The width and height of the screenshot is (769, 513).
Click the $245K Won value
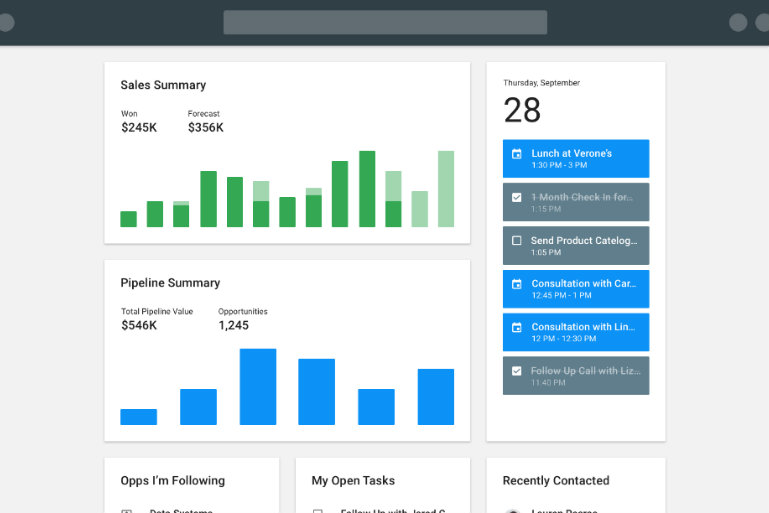(139, 128)
